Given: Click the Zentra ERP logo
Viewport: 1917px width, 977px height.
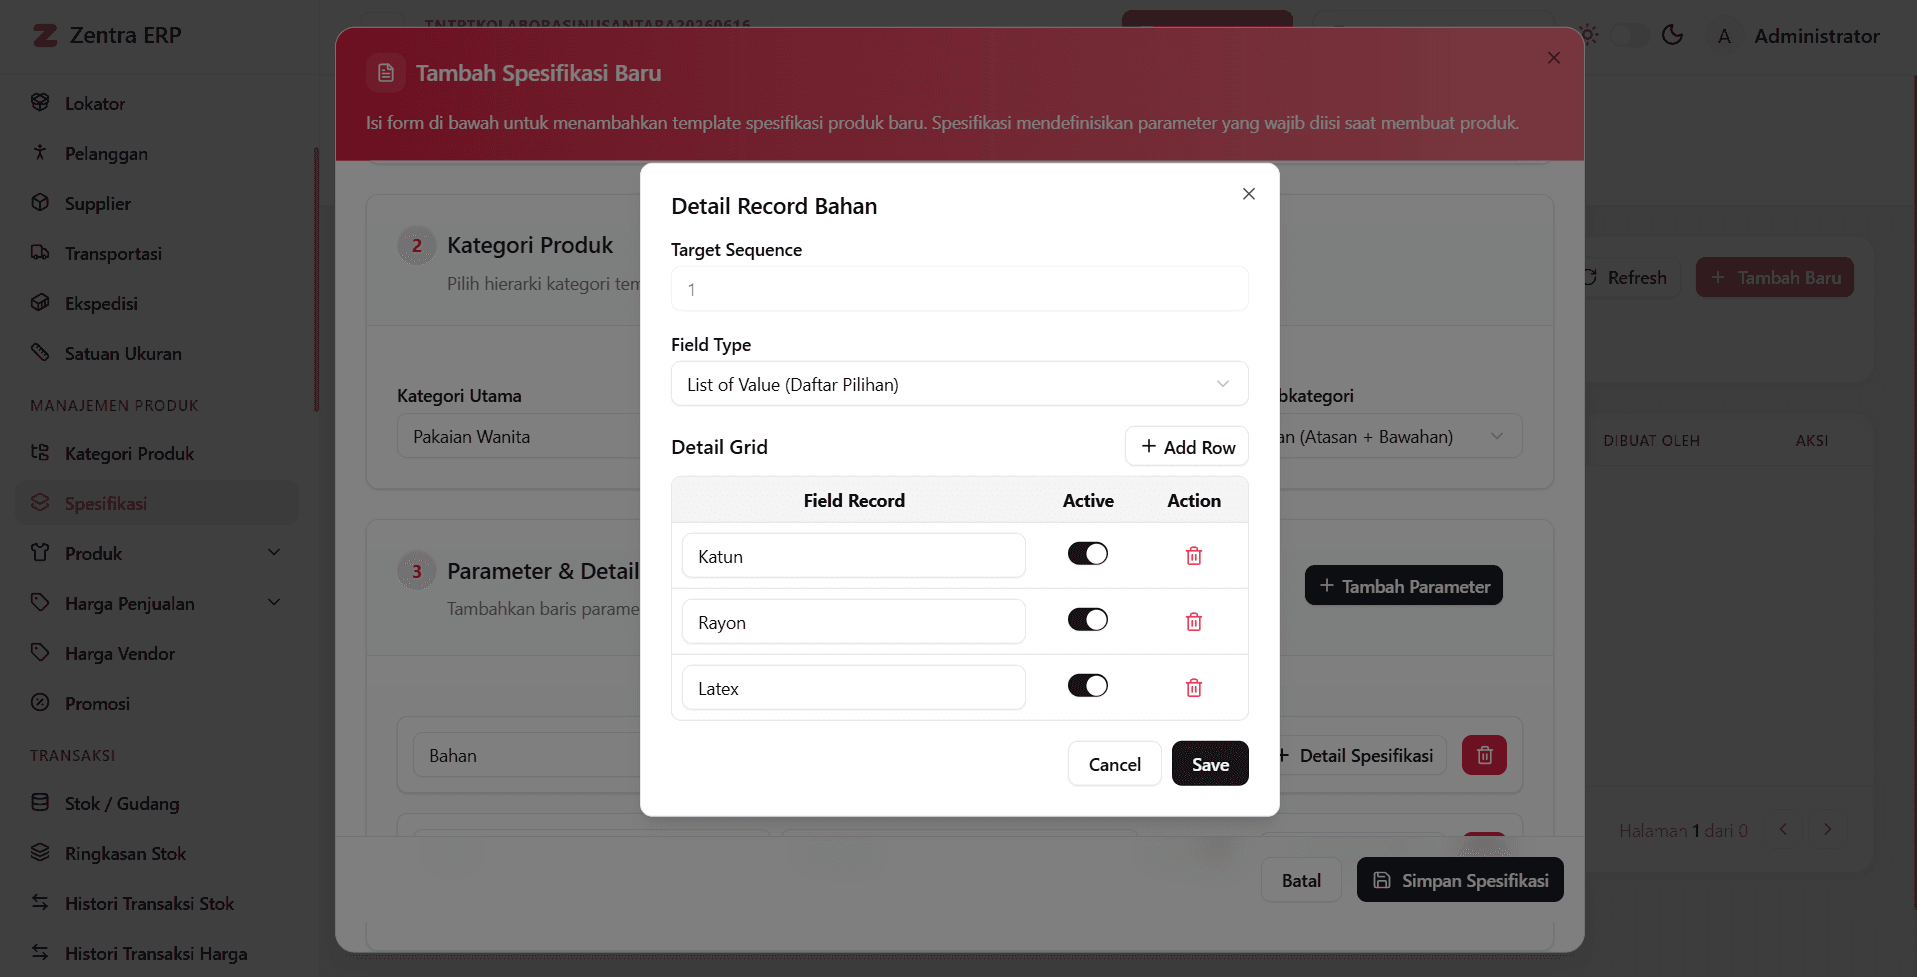Looking at the screenshot, I should point(107,35).
